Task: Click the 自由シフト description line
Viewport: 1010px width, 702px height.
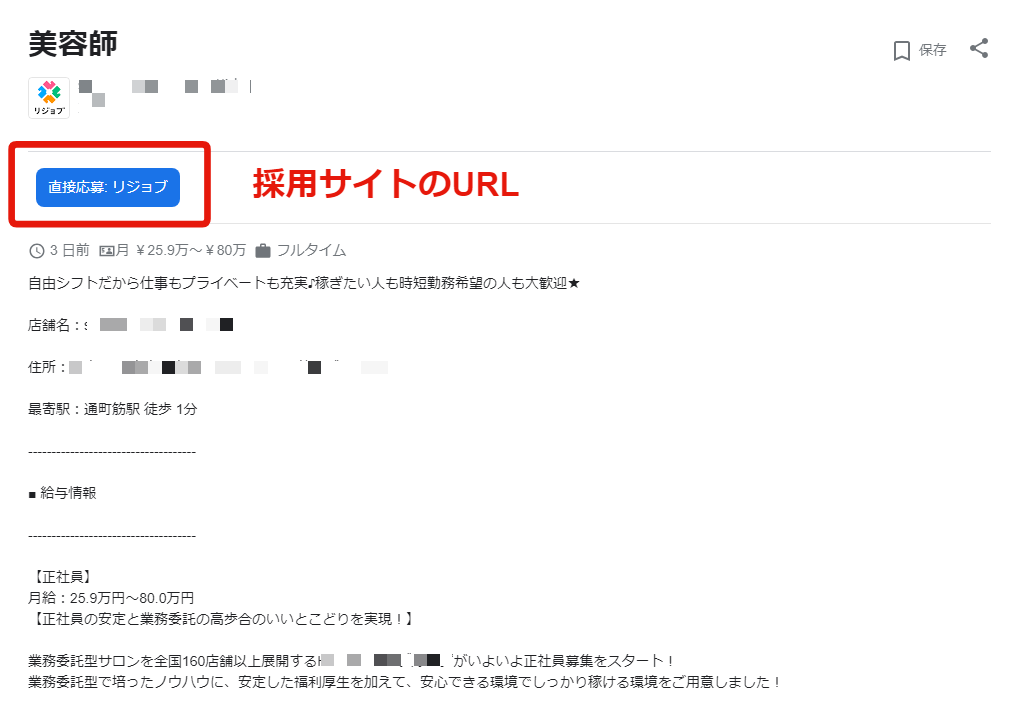Action: click(304, 283)
